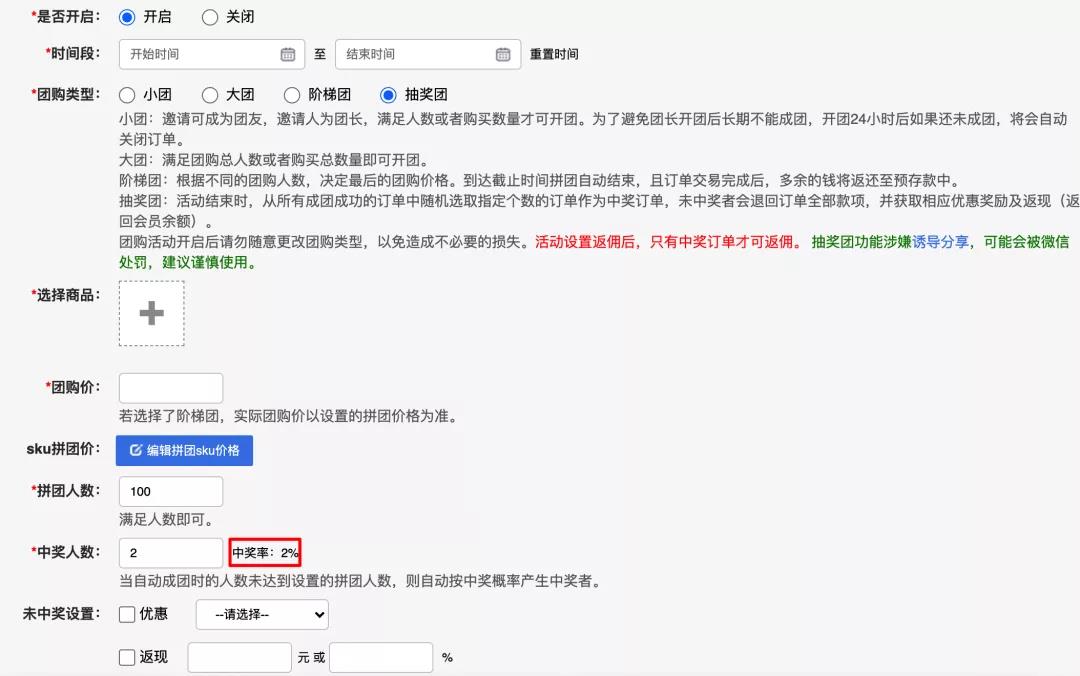Click the 返现 amount field before 元
This screenshot has height=676, width=1080.
coord(240,657)
